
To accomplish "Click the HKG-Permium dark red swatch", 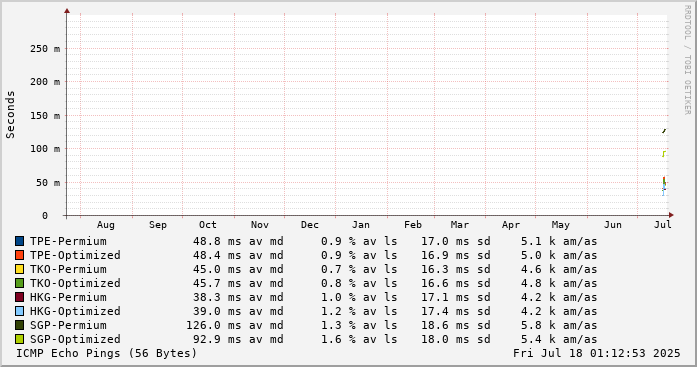I will coord(20,297).
